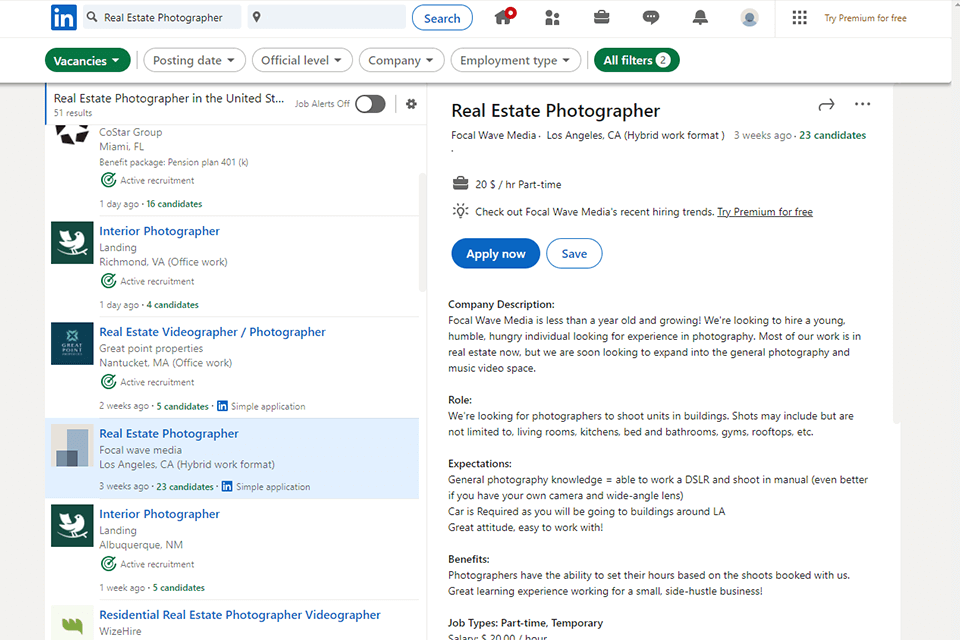Click lightbulb hiring trends icon
960x640 pixels.
tap(460, 211)
